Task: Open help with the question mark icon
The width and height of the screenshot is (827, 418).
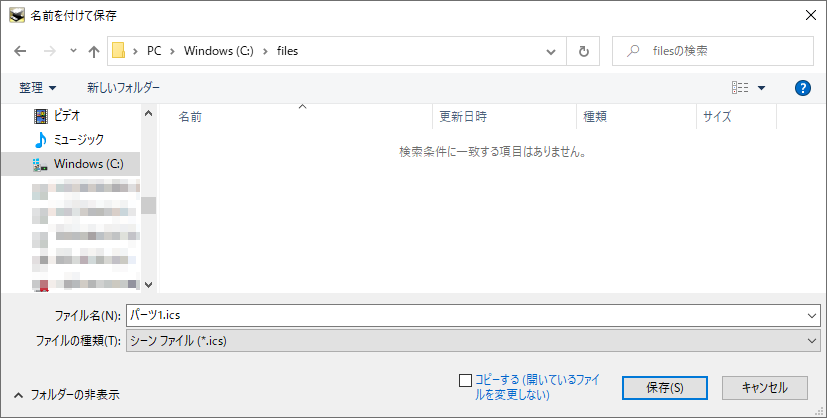Action: click(x=802, y=88)
